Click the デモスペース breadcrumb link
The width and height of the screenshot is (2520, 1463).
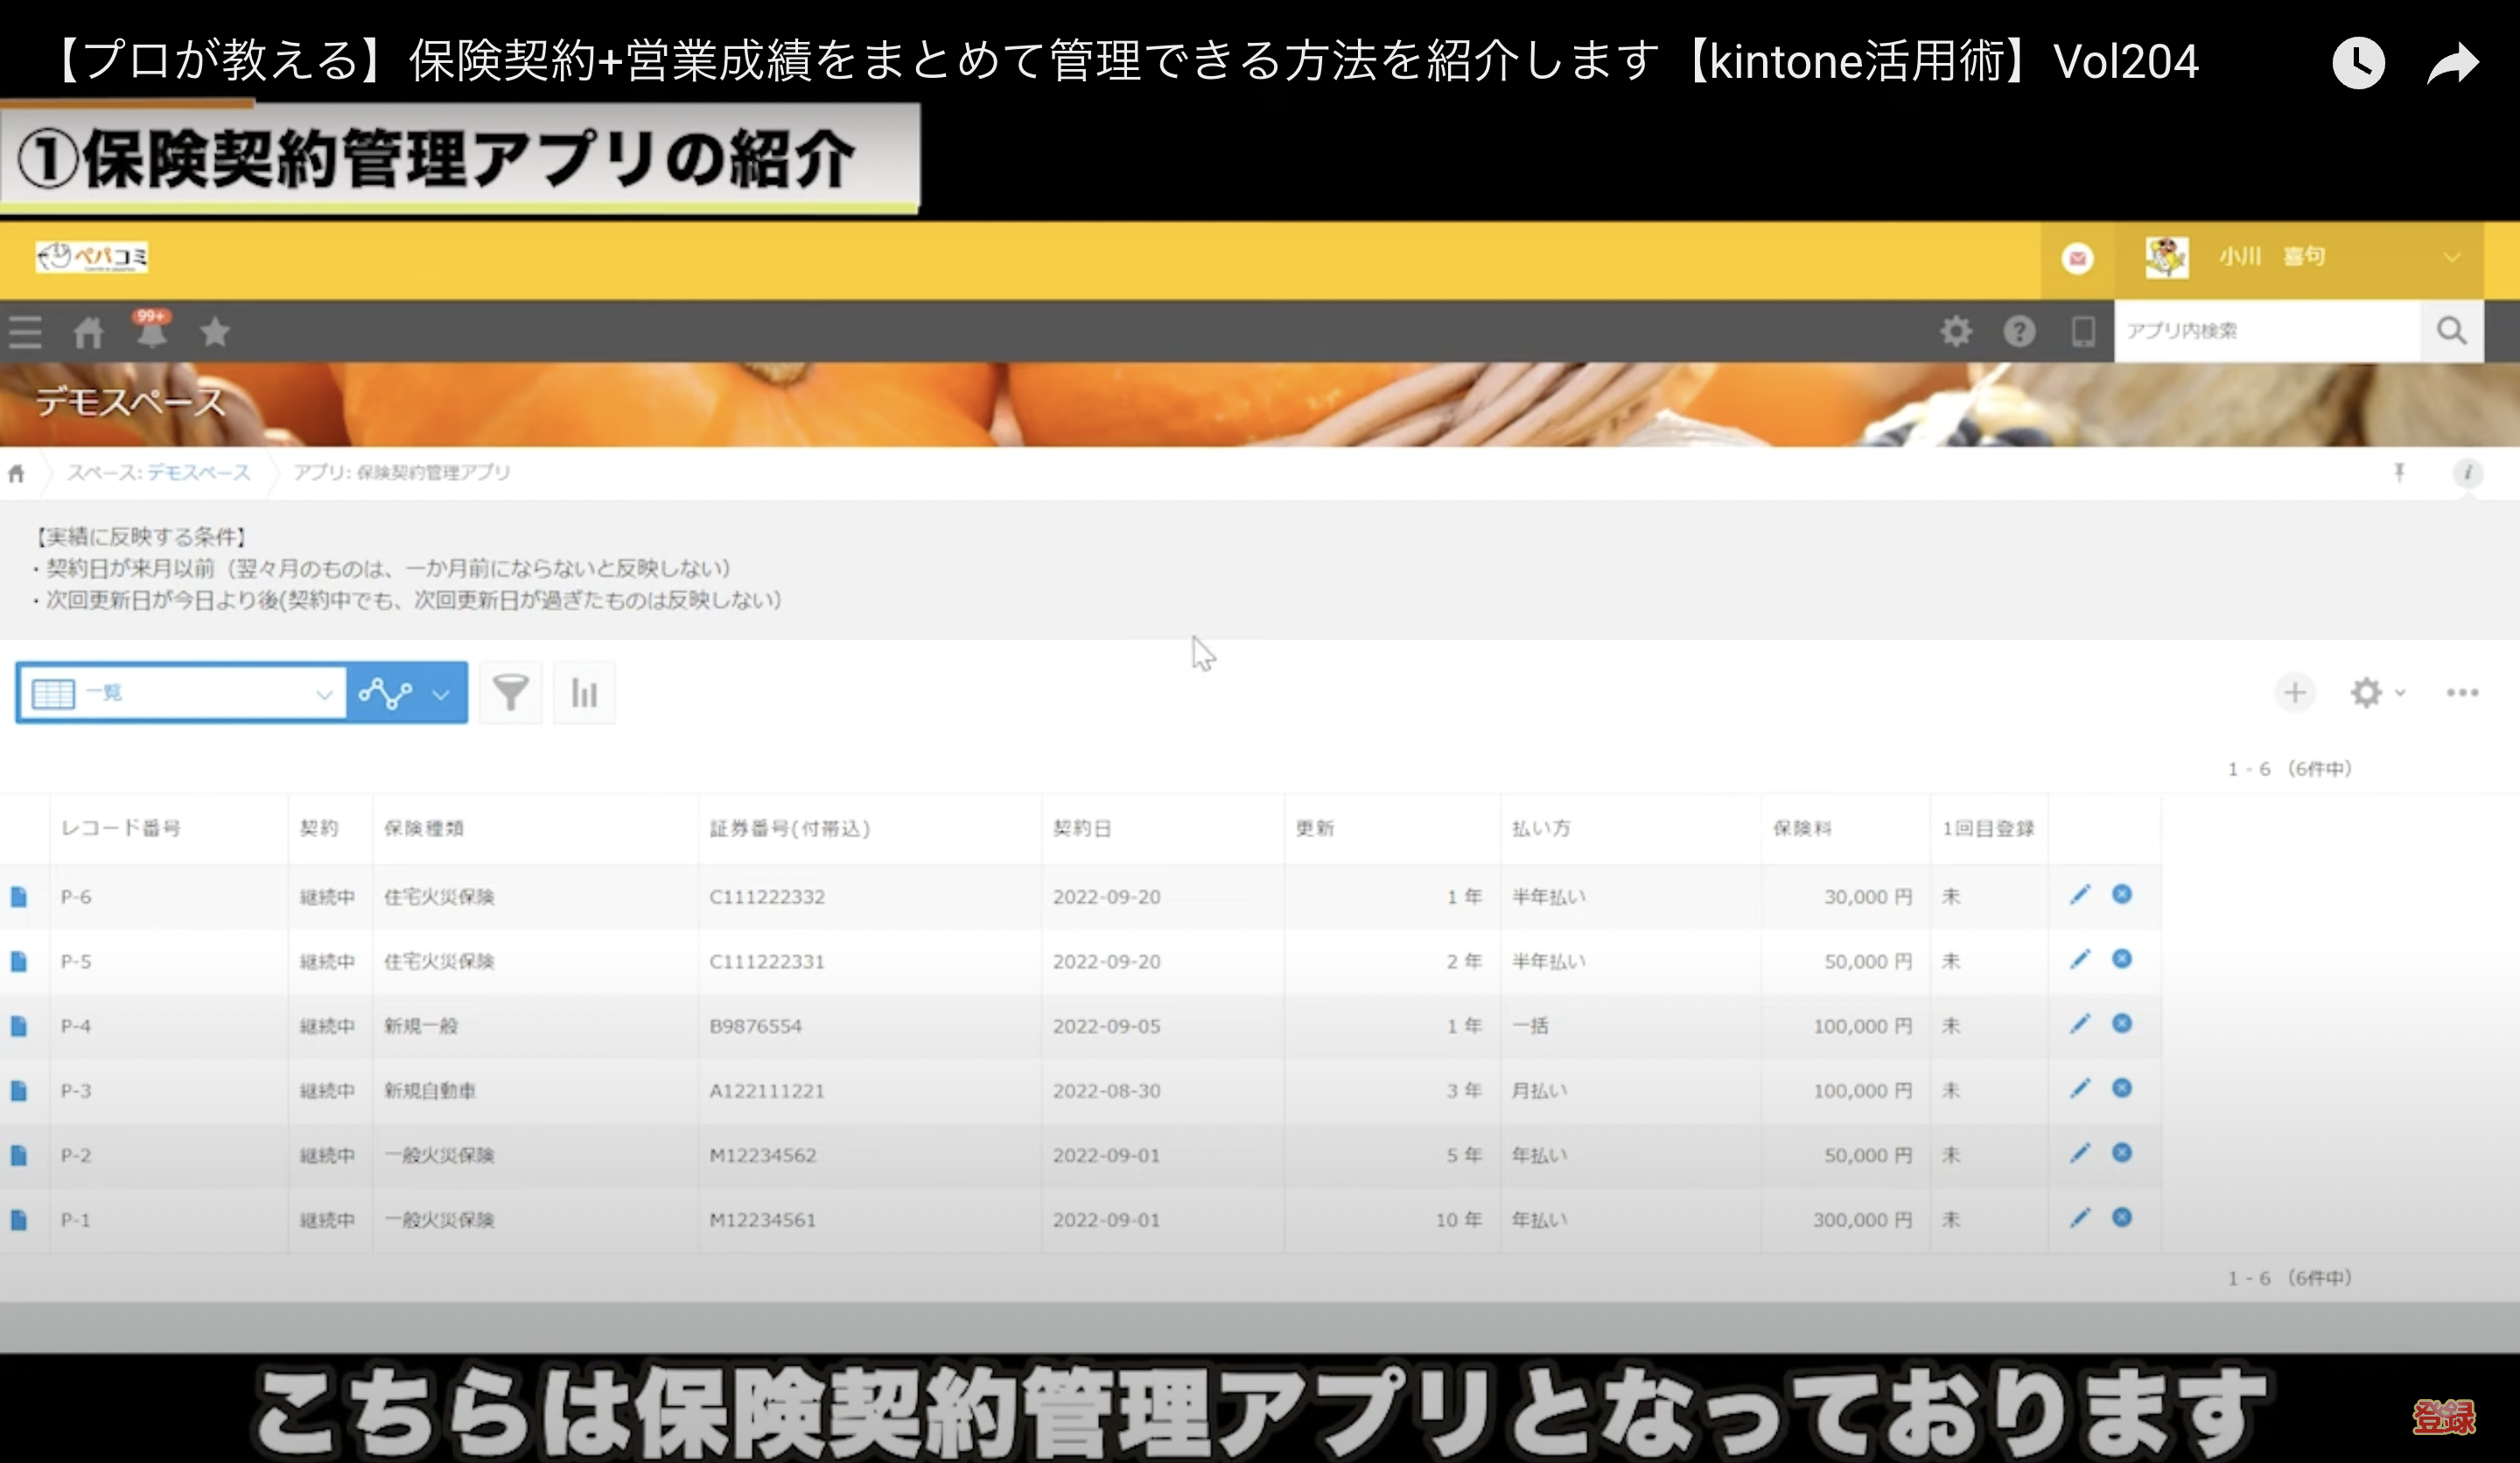tap(198, 472)
